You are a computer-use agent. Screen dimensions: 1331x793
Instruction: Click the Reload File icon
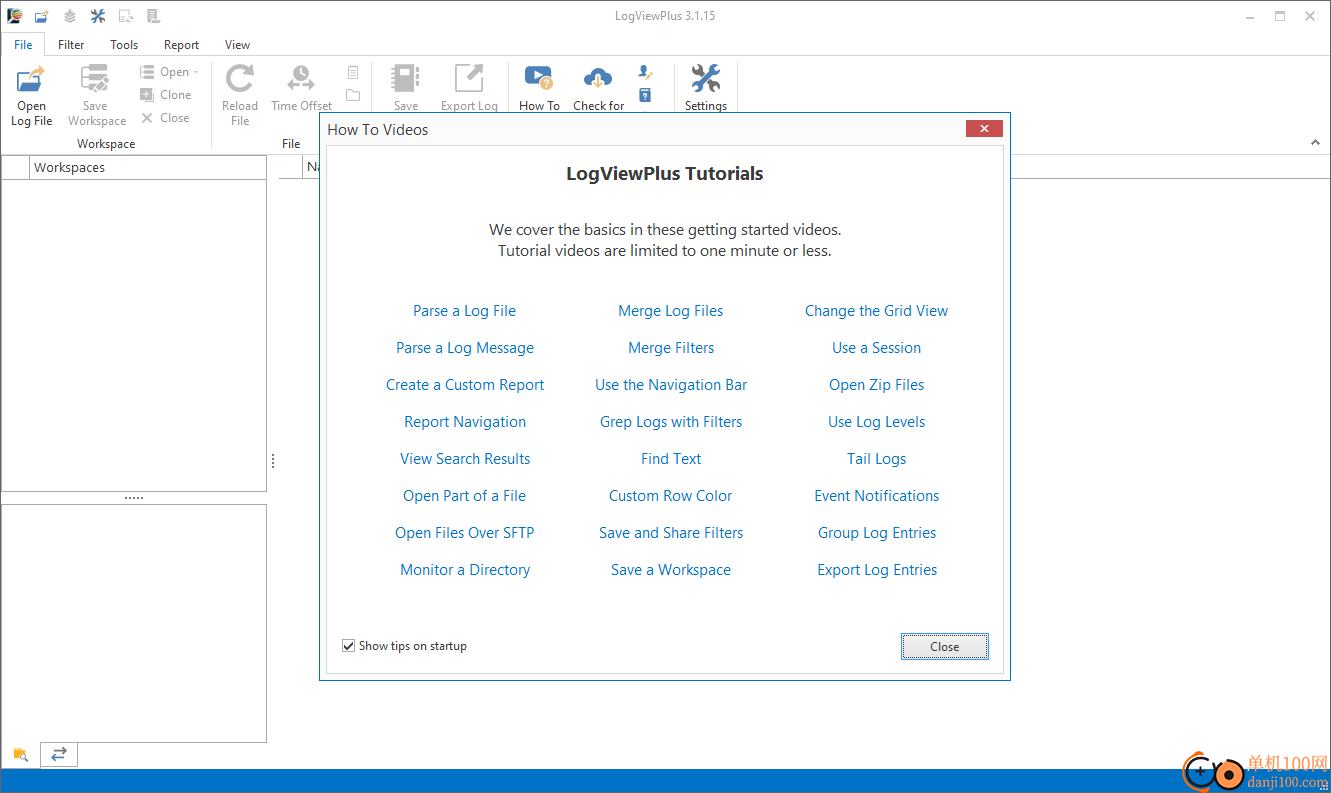(240, 79)
